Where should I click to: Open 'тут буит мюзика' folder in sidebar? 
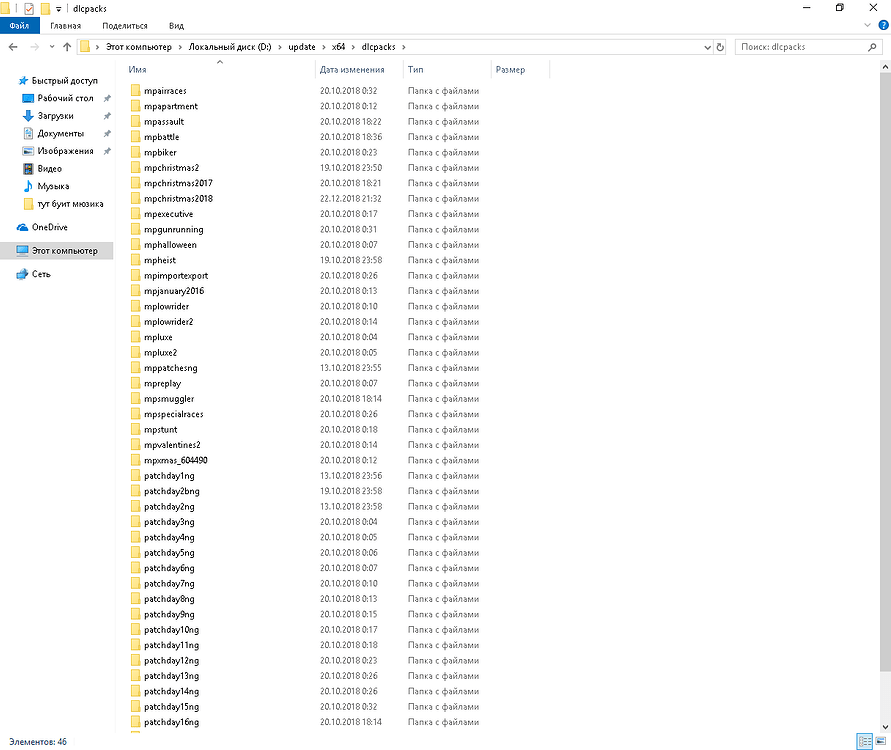pos(63,204)
